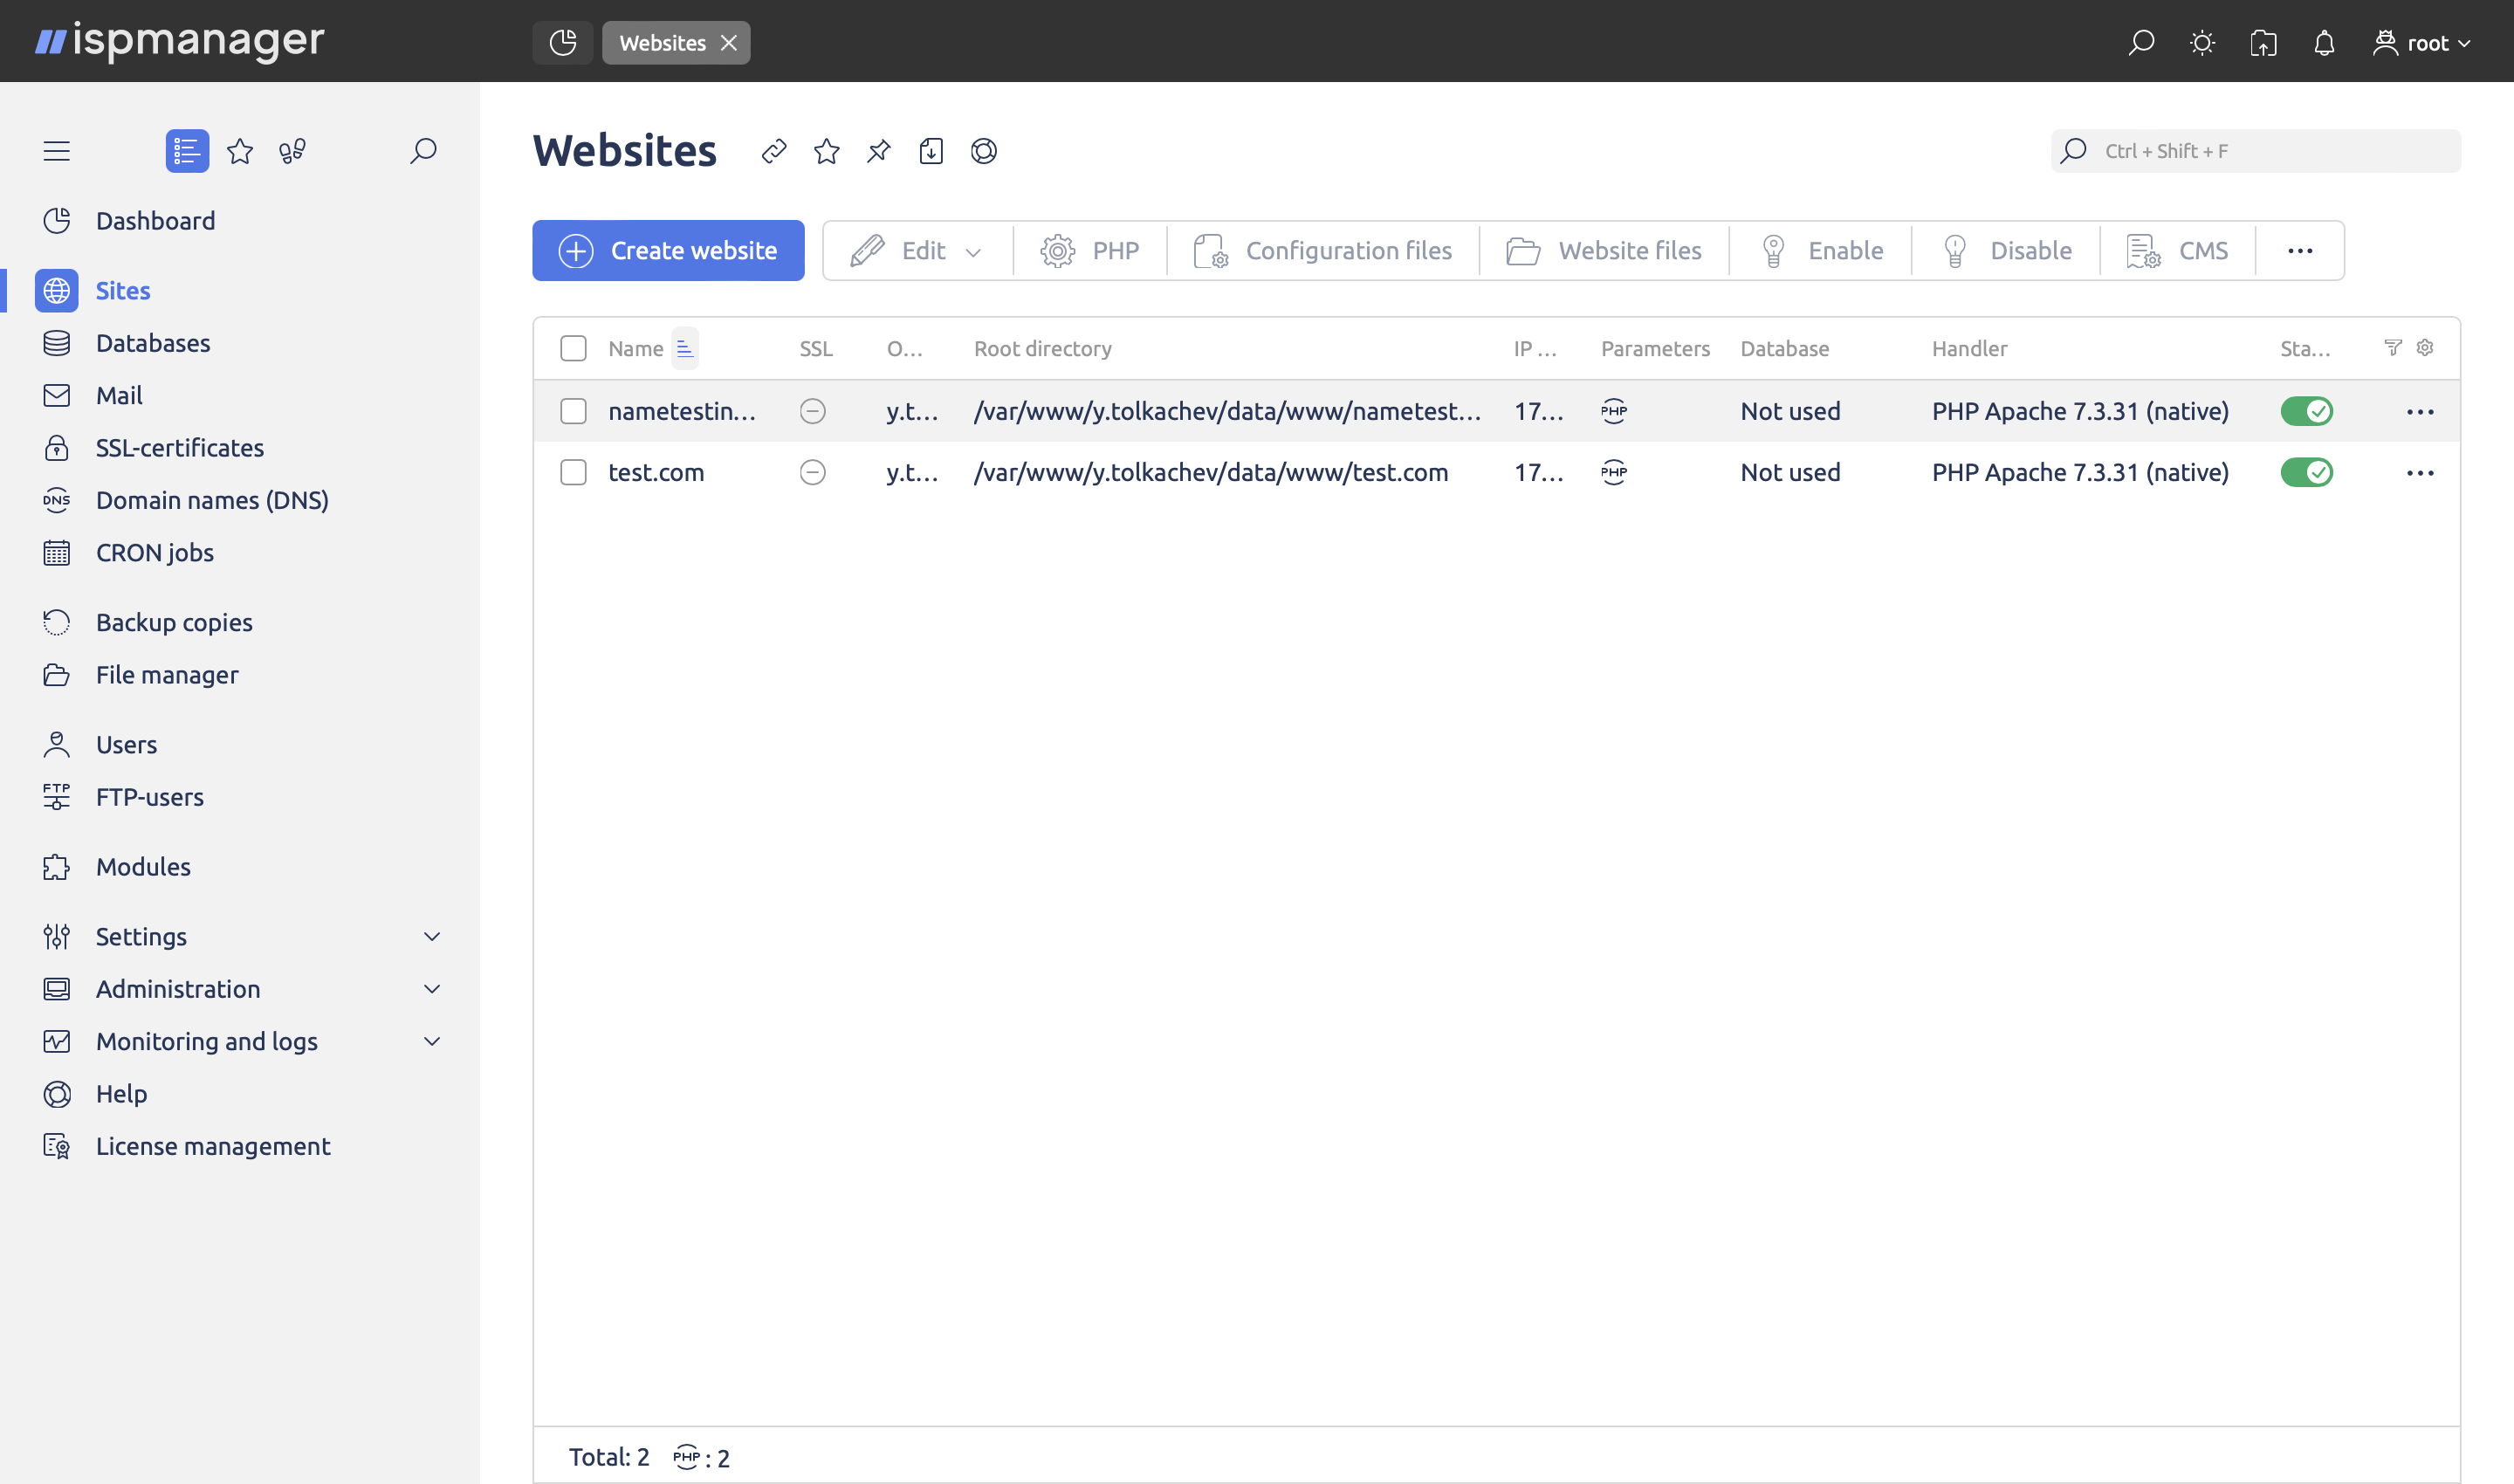This screenshot has width=2514, height=1484.
Task: Open notifications via the bell icon
Action: (x=2323, y=42)
